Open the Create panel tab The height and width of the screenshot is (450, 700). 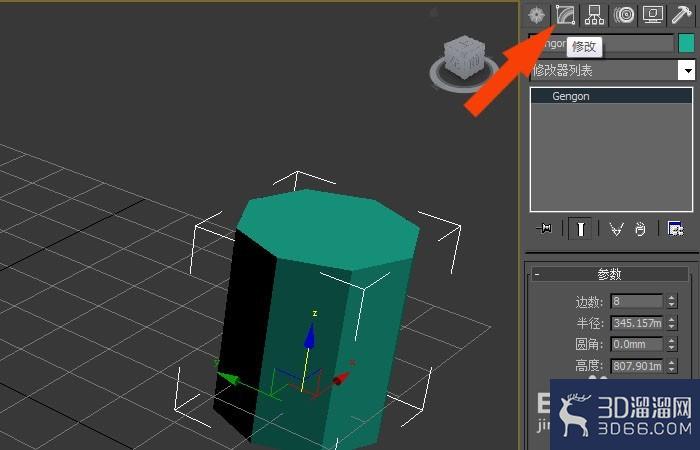click(536, 15)
